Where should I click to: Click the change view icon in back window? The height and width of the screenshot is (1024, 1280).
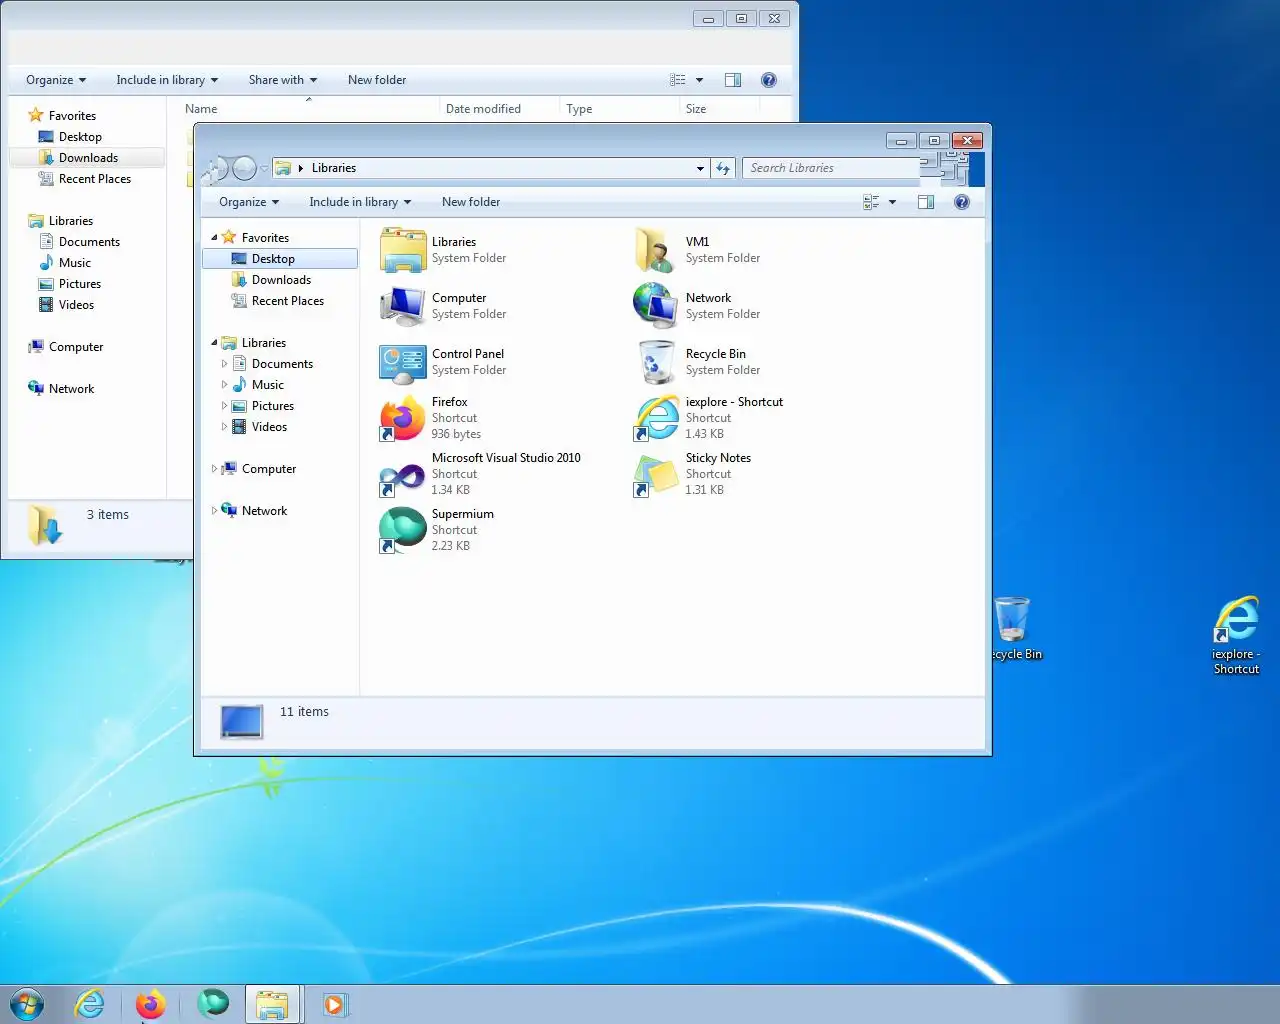[678, 80]
